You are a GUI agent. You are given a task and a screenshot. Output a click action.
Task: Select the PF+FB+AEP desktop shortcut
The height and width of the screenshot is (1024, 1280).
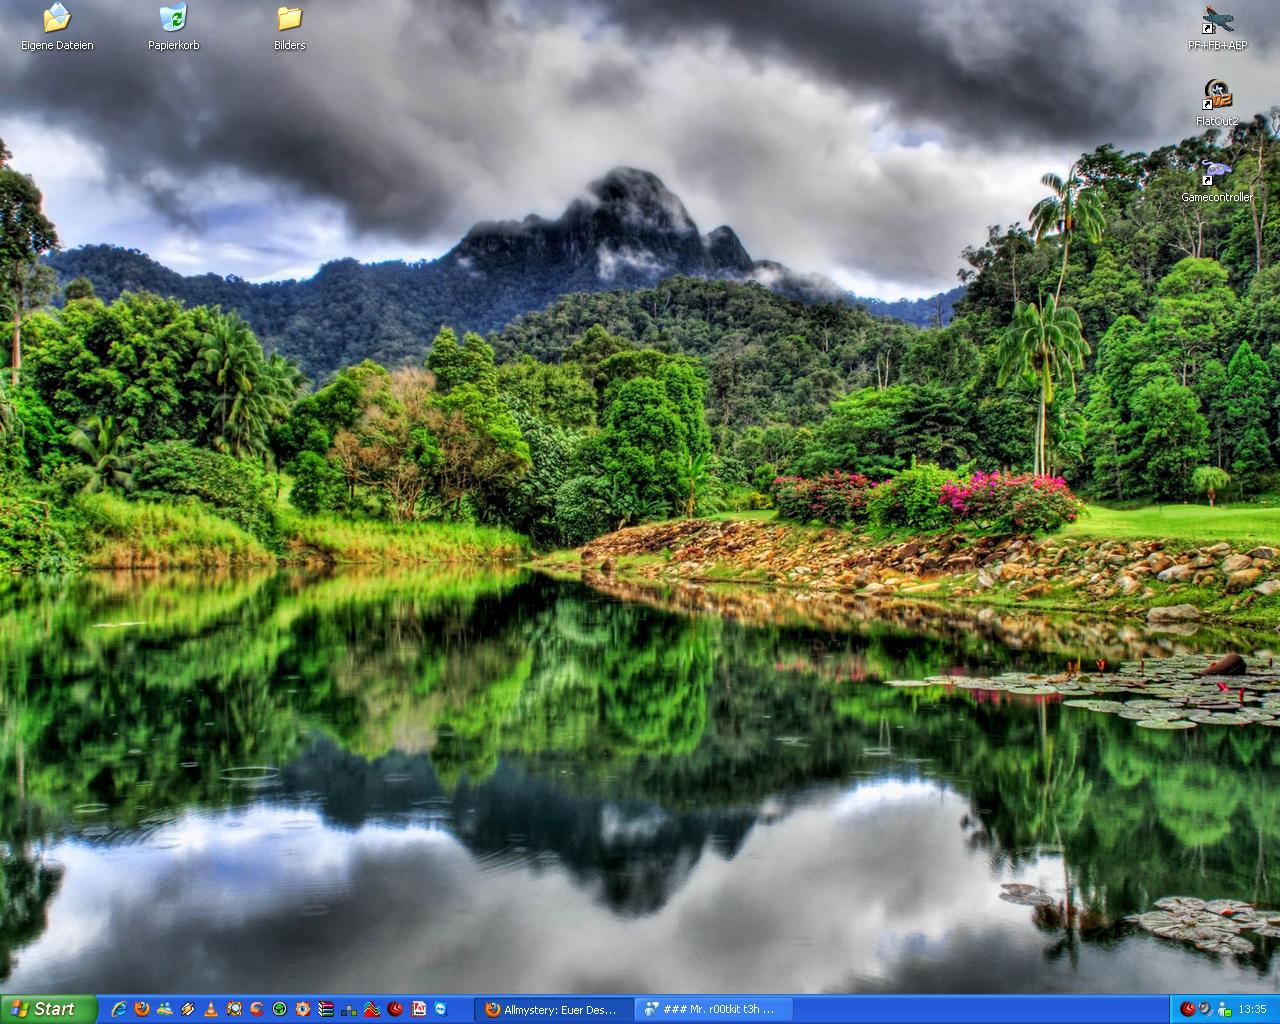pos(1217,27)
